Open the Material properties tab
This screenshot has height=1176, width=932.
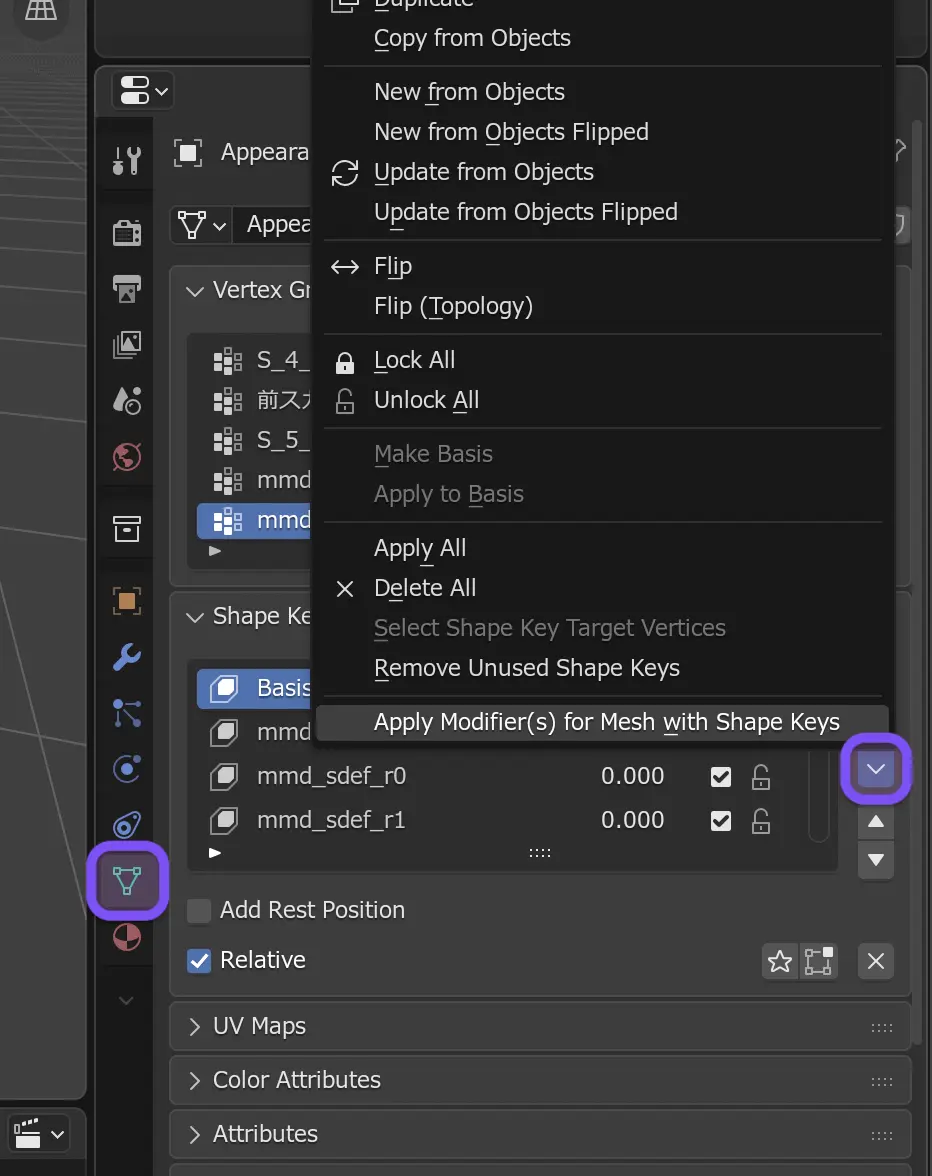127,937
